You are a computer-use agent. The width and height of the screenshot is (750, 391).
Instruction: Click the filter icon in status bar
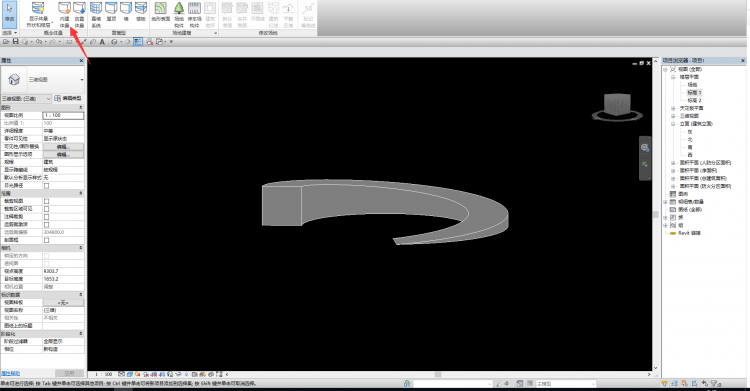click(x=714, y=384)
